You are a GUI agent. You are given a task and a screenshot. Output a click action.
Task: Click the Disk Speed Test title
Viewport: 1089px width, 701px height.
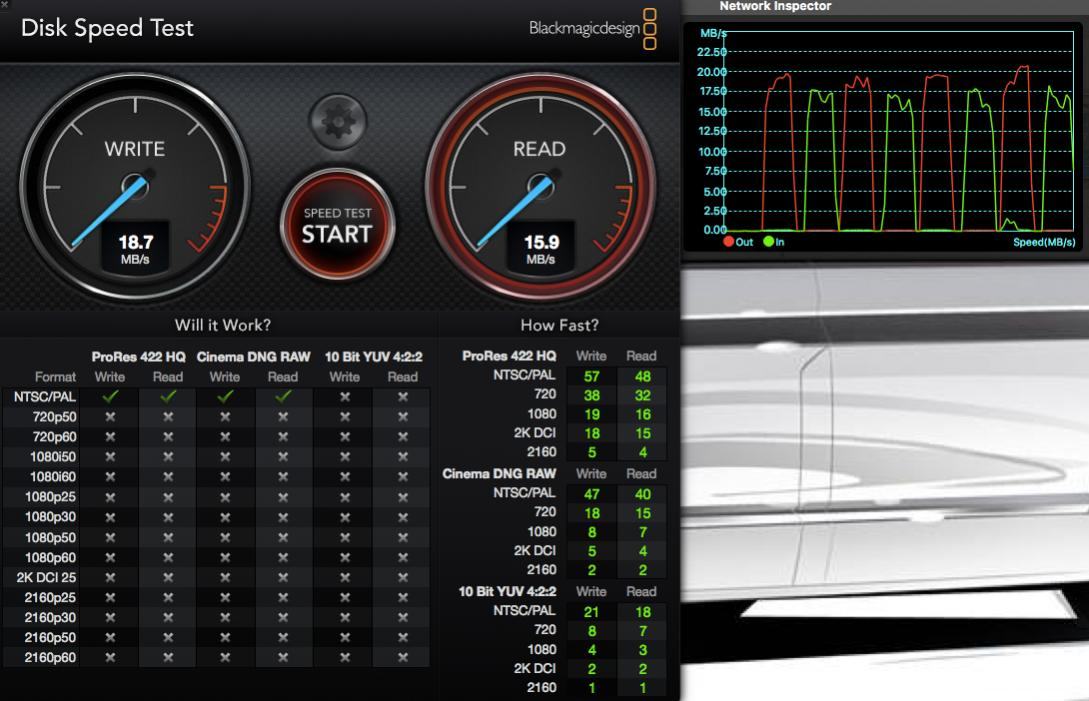(107, 28)
